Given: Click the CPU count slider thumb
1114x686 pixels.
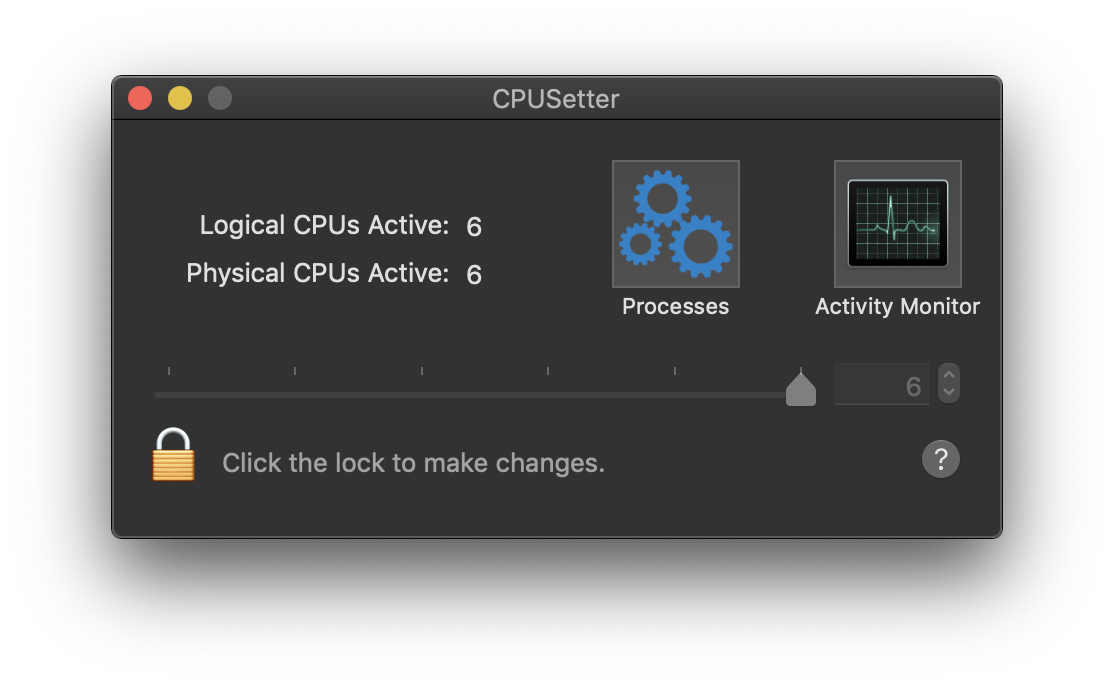Looking at the screenshot, I should coord(801,388).
